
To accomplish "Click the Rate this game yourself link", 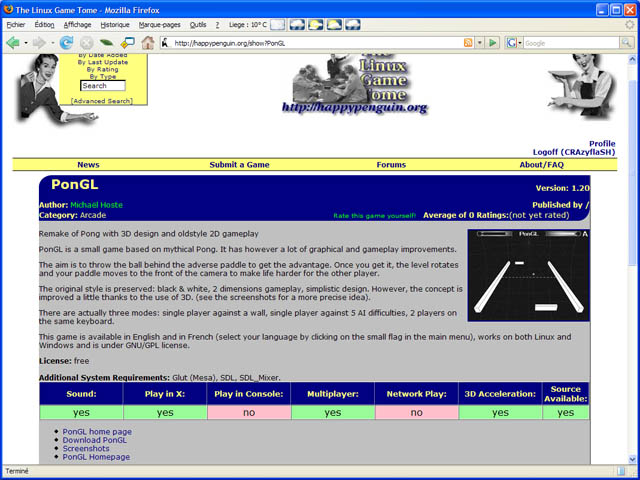I will [x=373, y=215].
